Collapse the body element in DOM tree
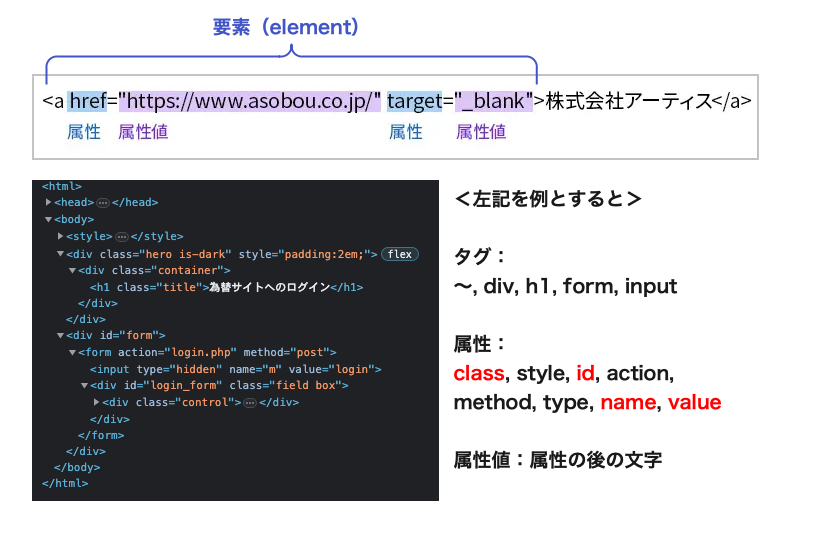This screenshot has height=537, width=824. coord(49,219)
